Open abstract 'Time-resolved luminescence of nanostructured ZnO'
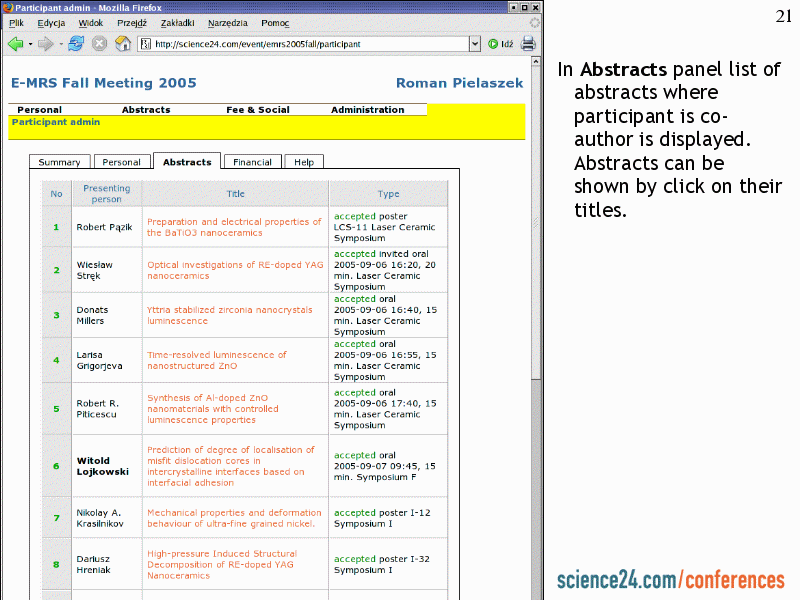This screenshot has height=600, width=800. (x=217, y=360)
